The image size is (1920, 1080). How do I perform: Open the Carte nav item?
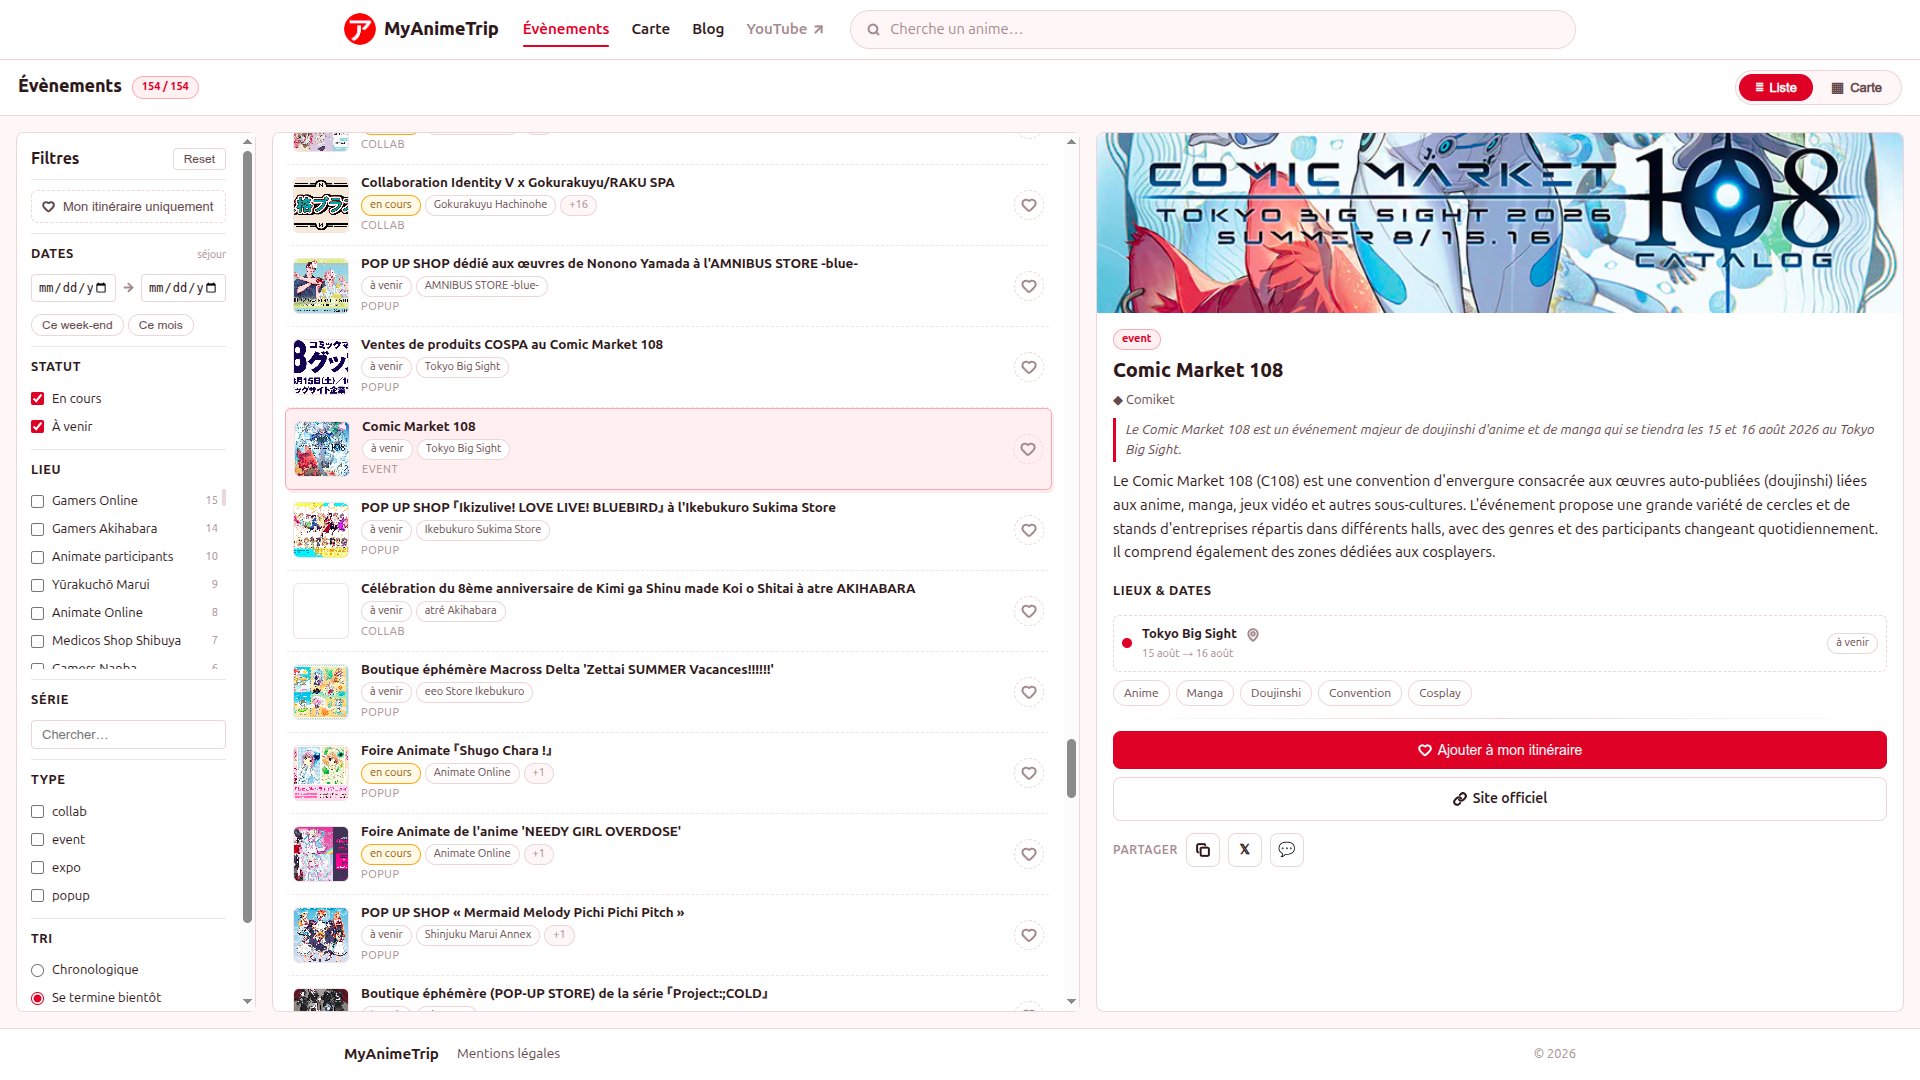650,29
